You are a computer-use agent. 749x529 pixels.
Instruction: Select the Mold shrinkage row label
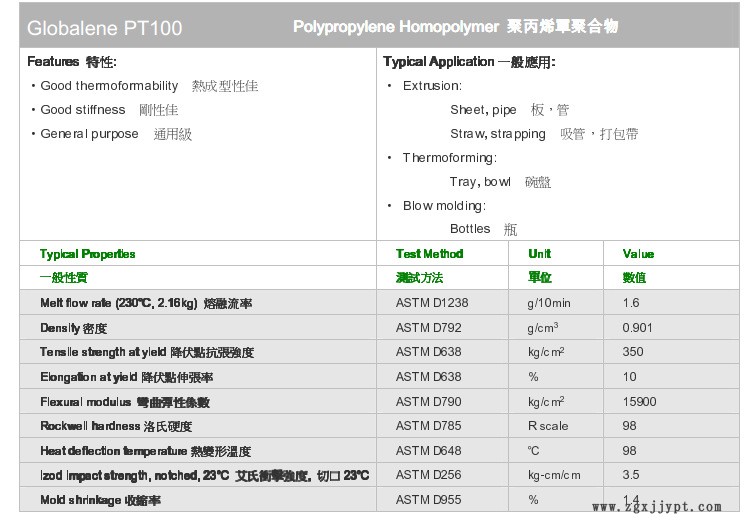[100, 500]
